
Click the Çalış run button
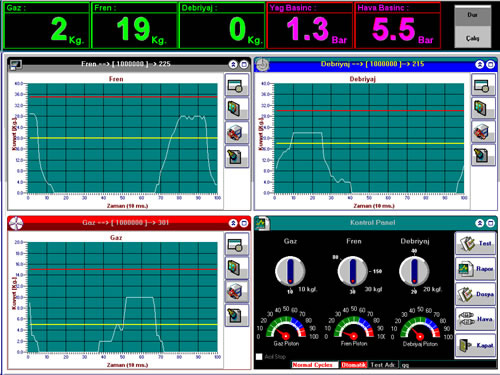tap(472, 38)
